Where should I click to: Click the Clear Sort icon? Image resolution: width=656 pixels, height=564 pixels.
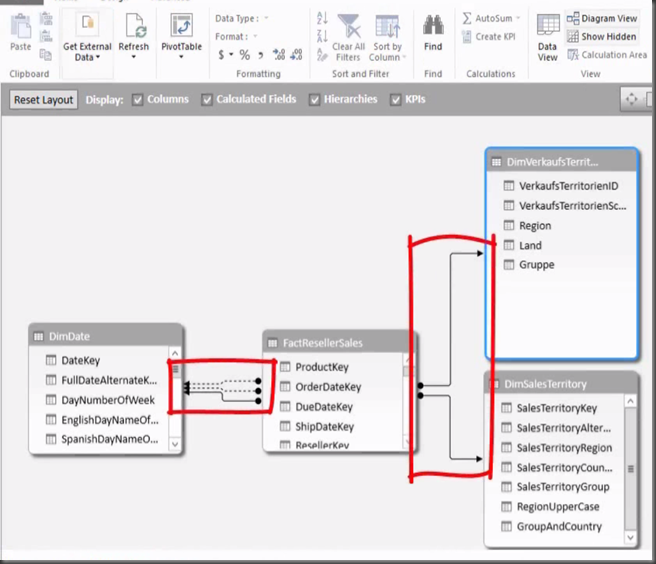[322, 54]
